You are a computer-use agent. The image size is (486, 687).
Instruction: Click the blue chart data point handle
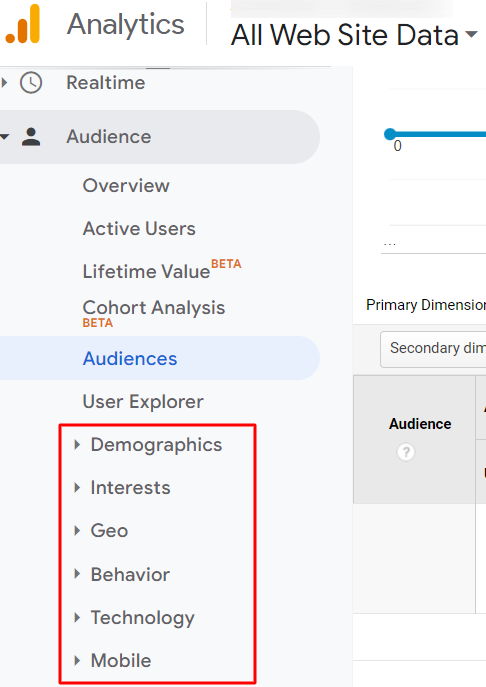(x=390, y=134)
